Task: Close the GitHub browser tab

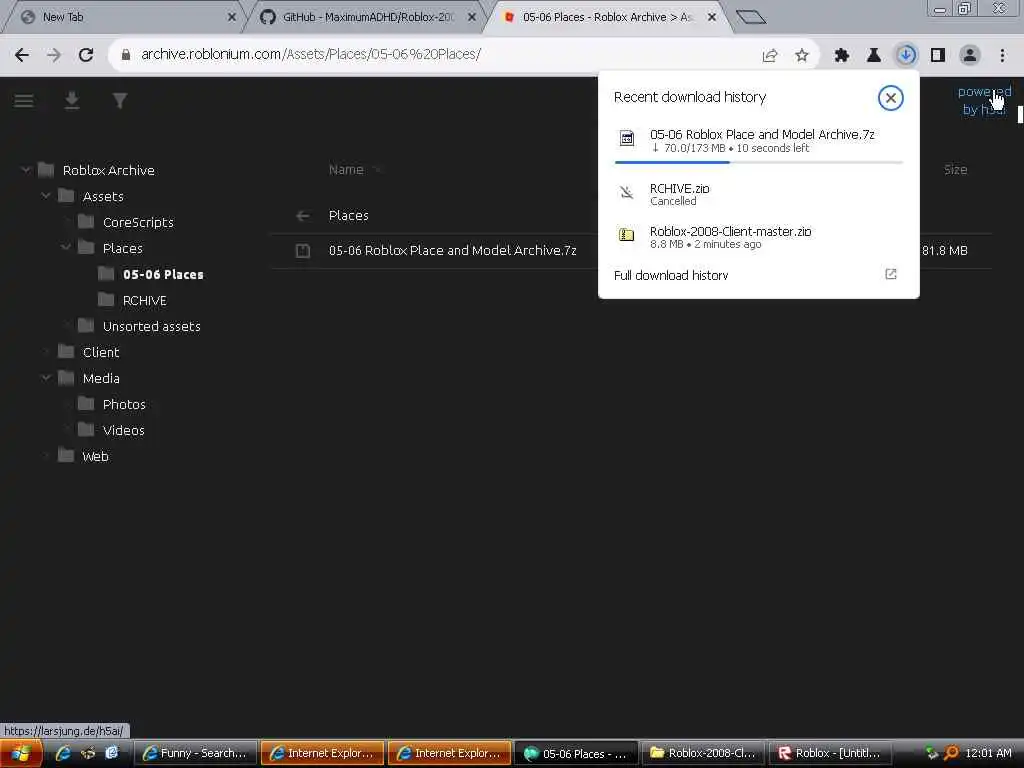Action: click(472, 17)
